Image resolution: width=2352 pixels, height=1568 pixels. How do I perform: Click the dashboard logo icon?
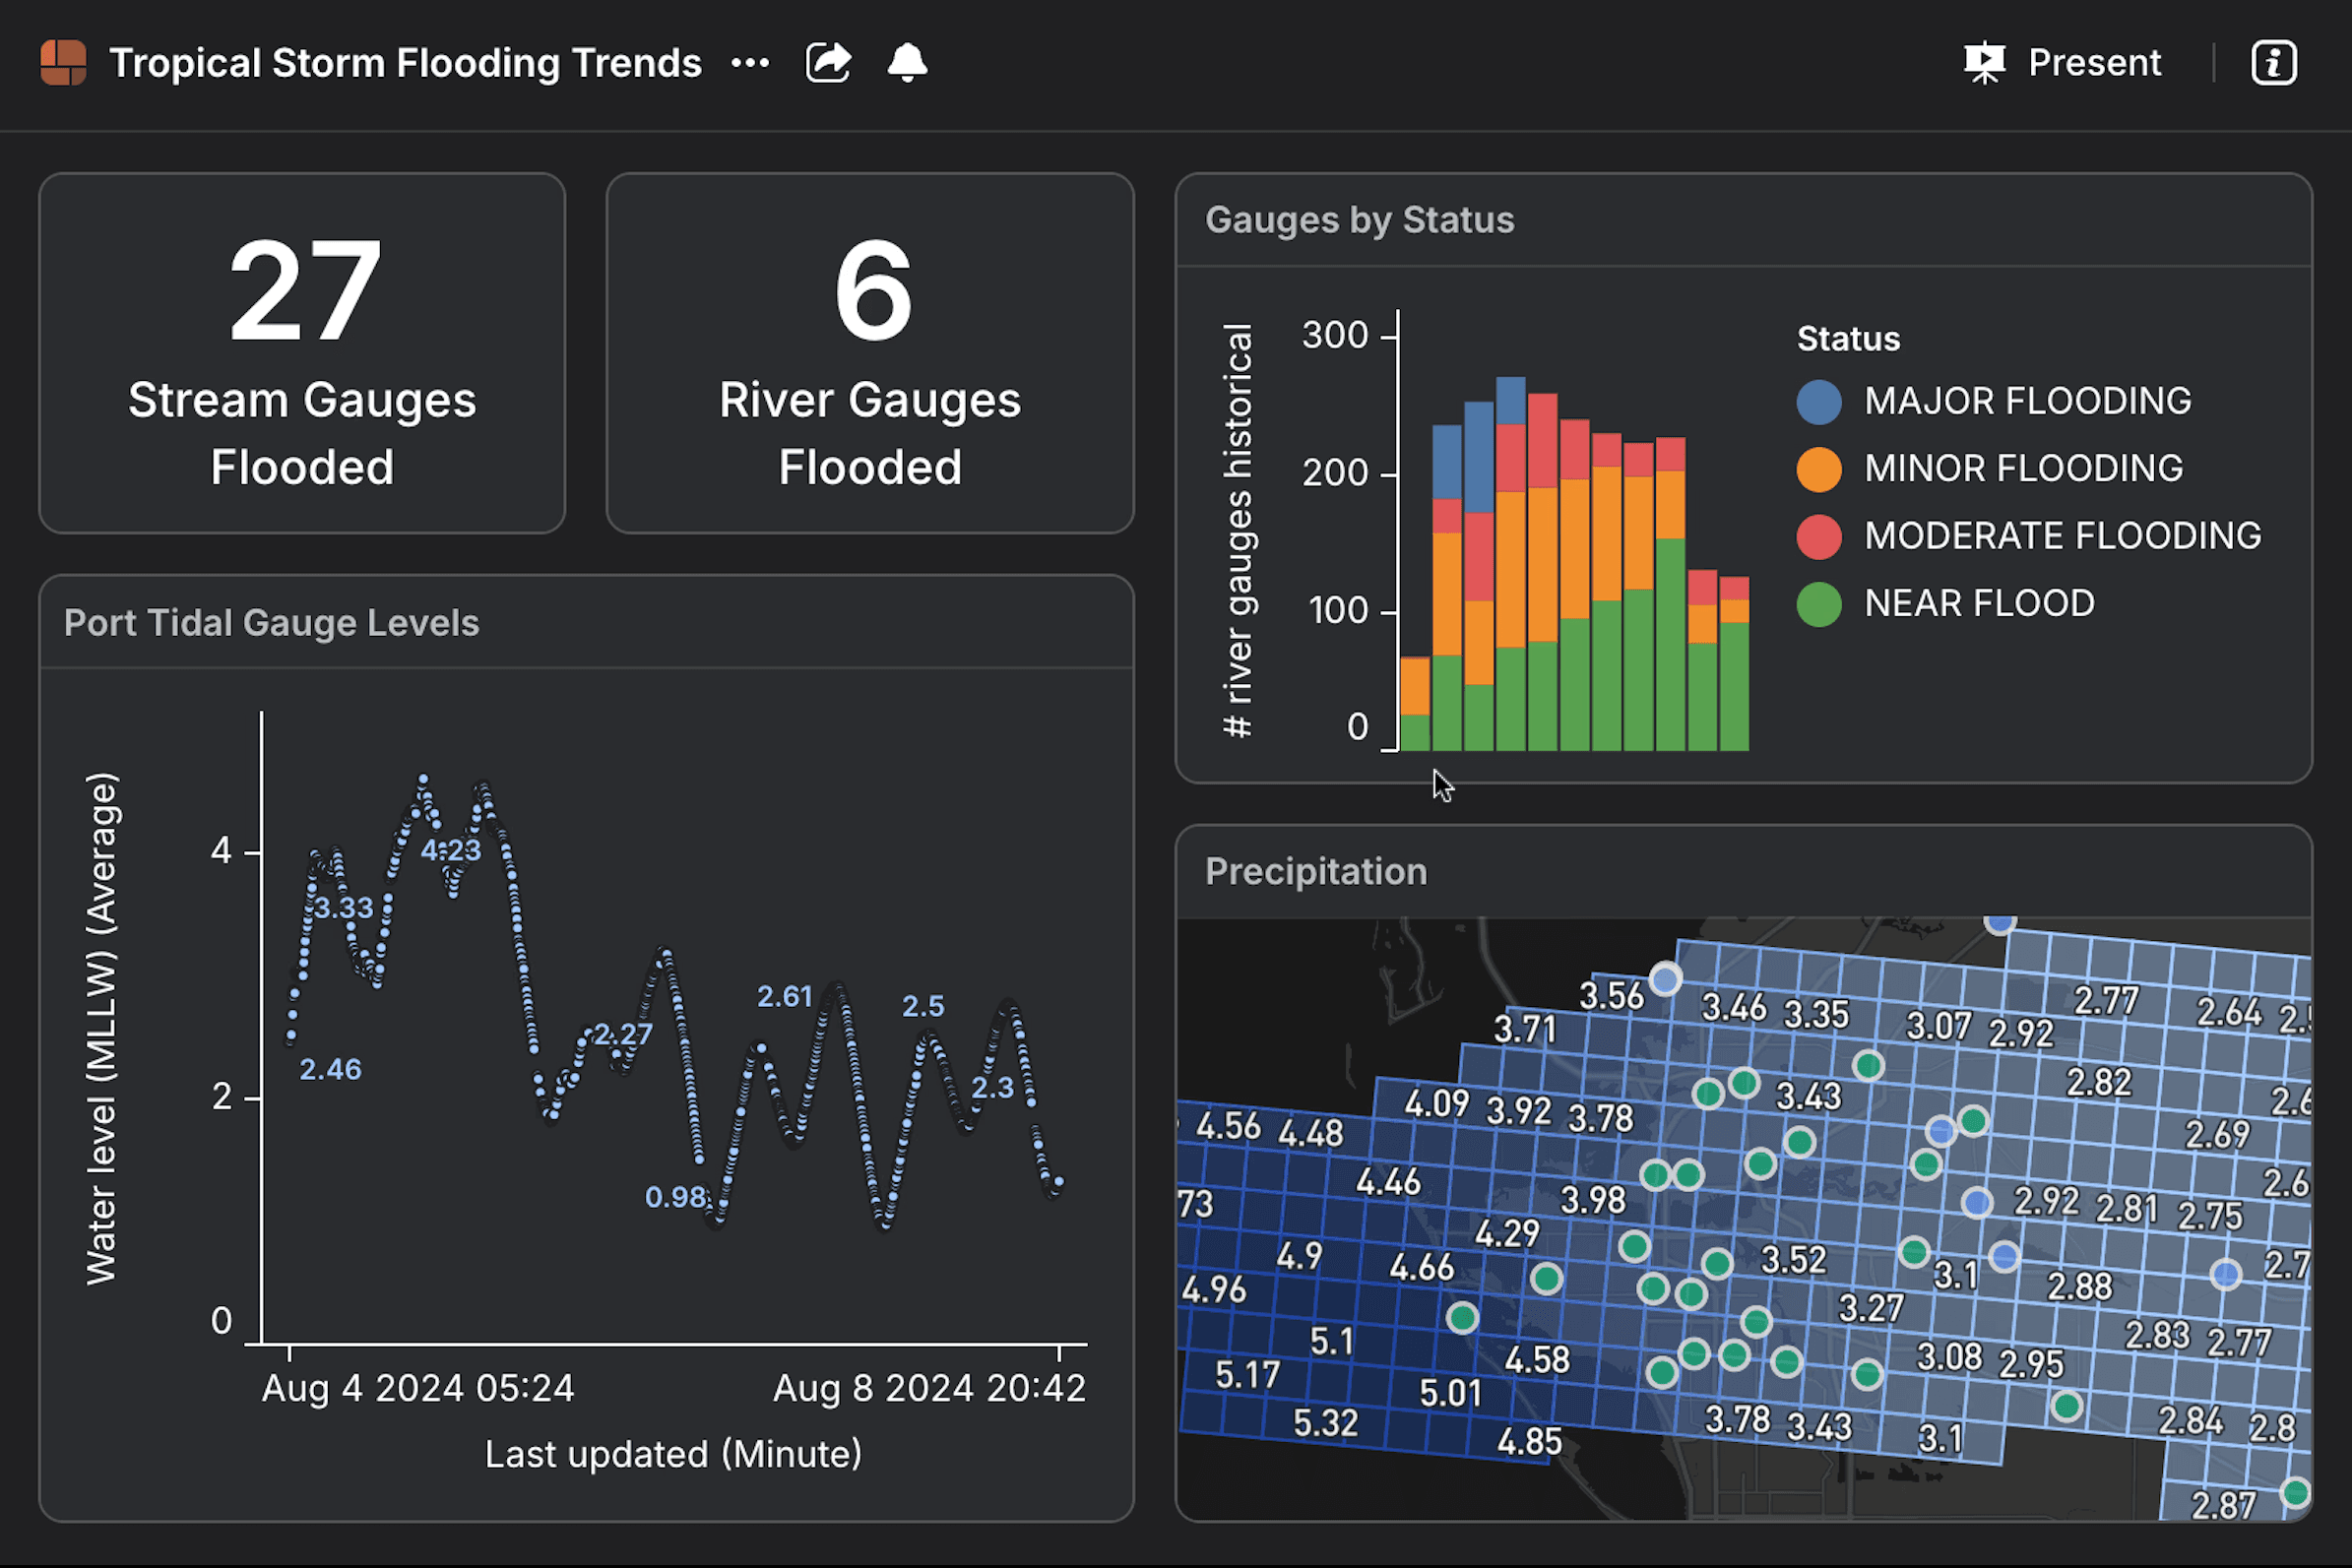pyautogui.click(x=63, y=63)
